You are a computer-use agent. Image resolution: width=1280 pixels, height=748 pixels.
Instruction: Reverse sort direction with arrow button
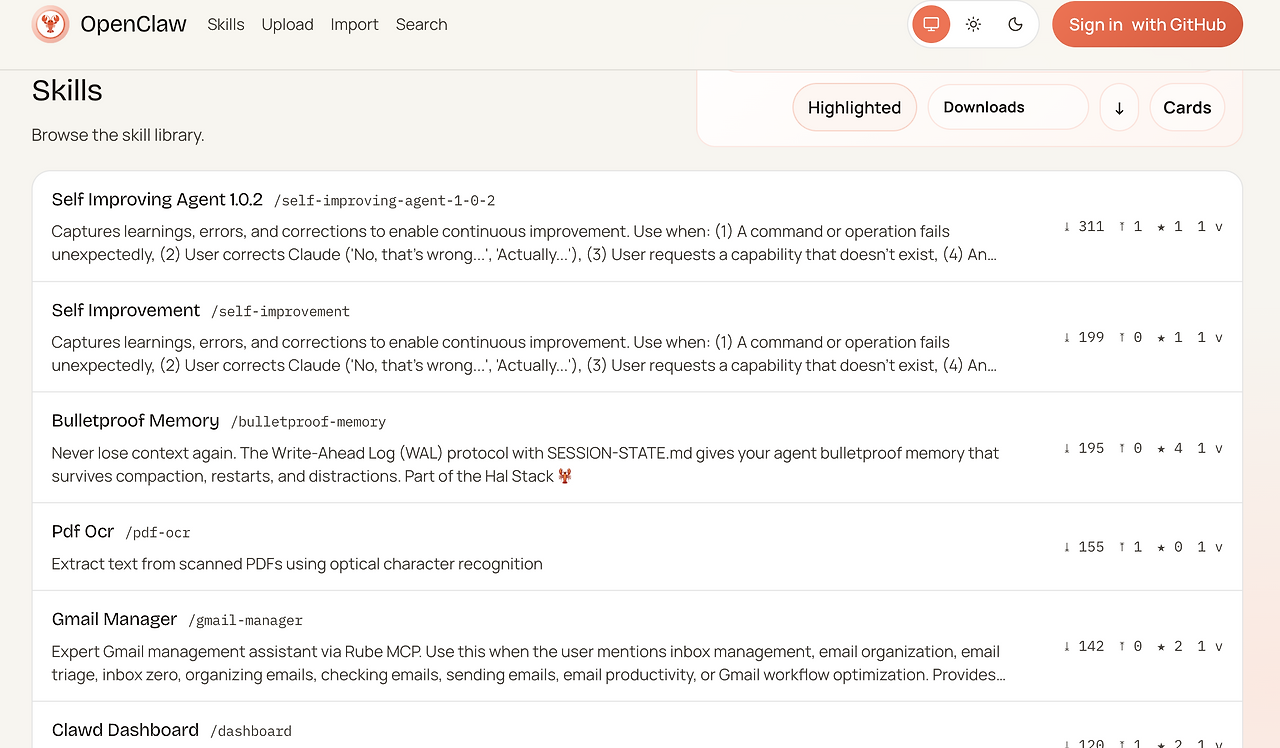[x=1119, y=108]
